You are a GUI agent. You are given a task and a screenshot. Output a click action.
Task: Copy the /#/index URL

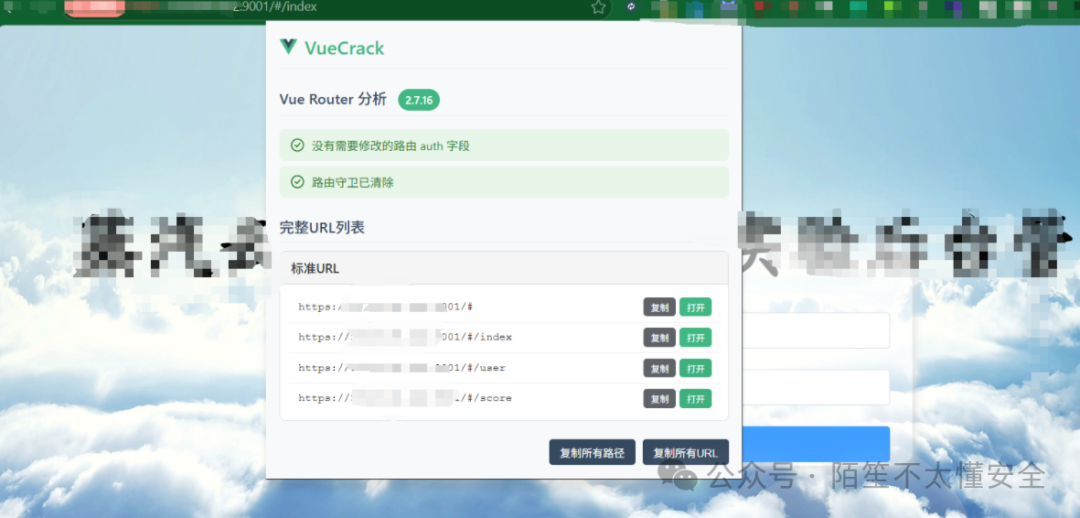(659, 338)
